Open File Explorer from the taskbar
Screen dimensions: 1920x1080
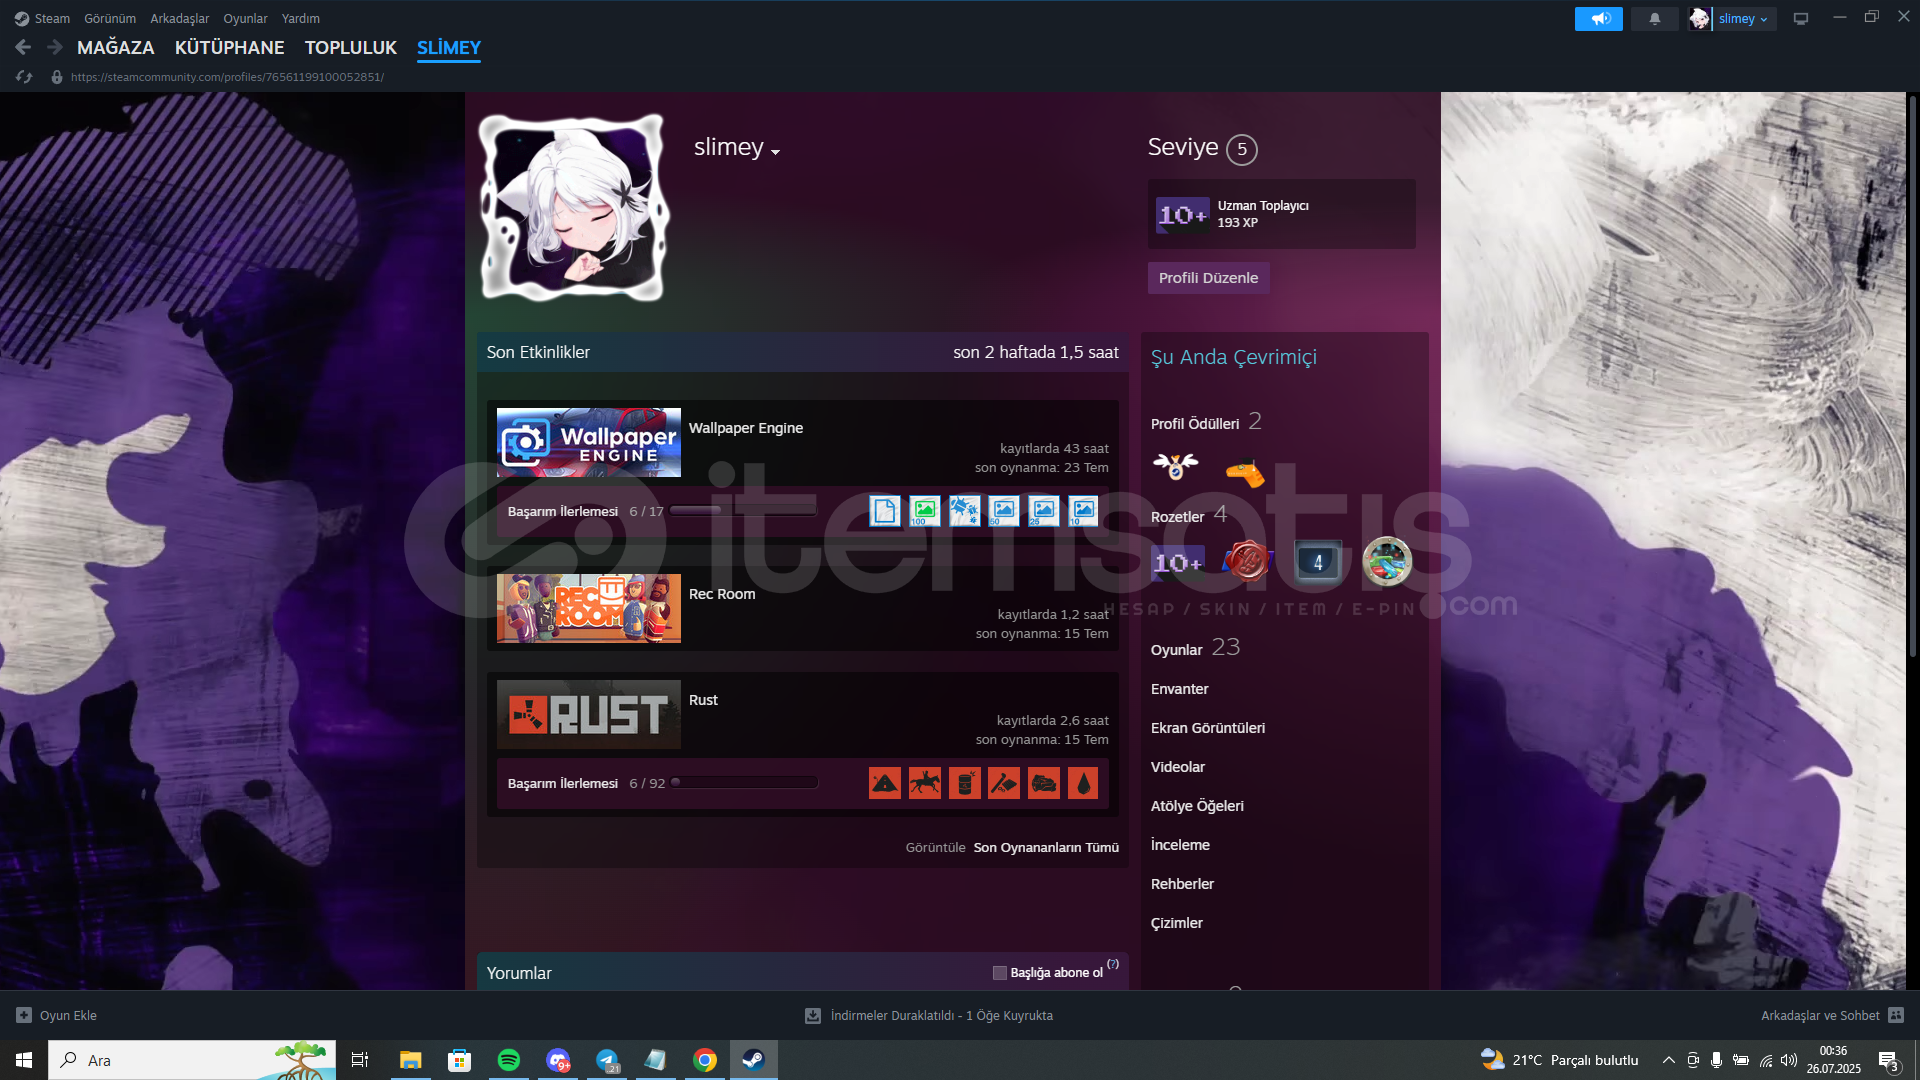[x=410, y=1060]
